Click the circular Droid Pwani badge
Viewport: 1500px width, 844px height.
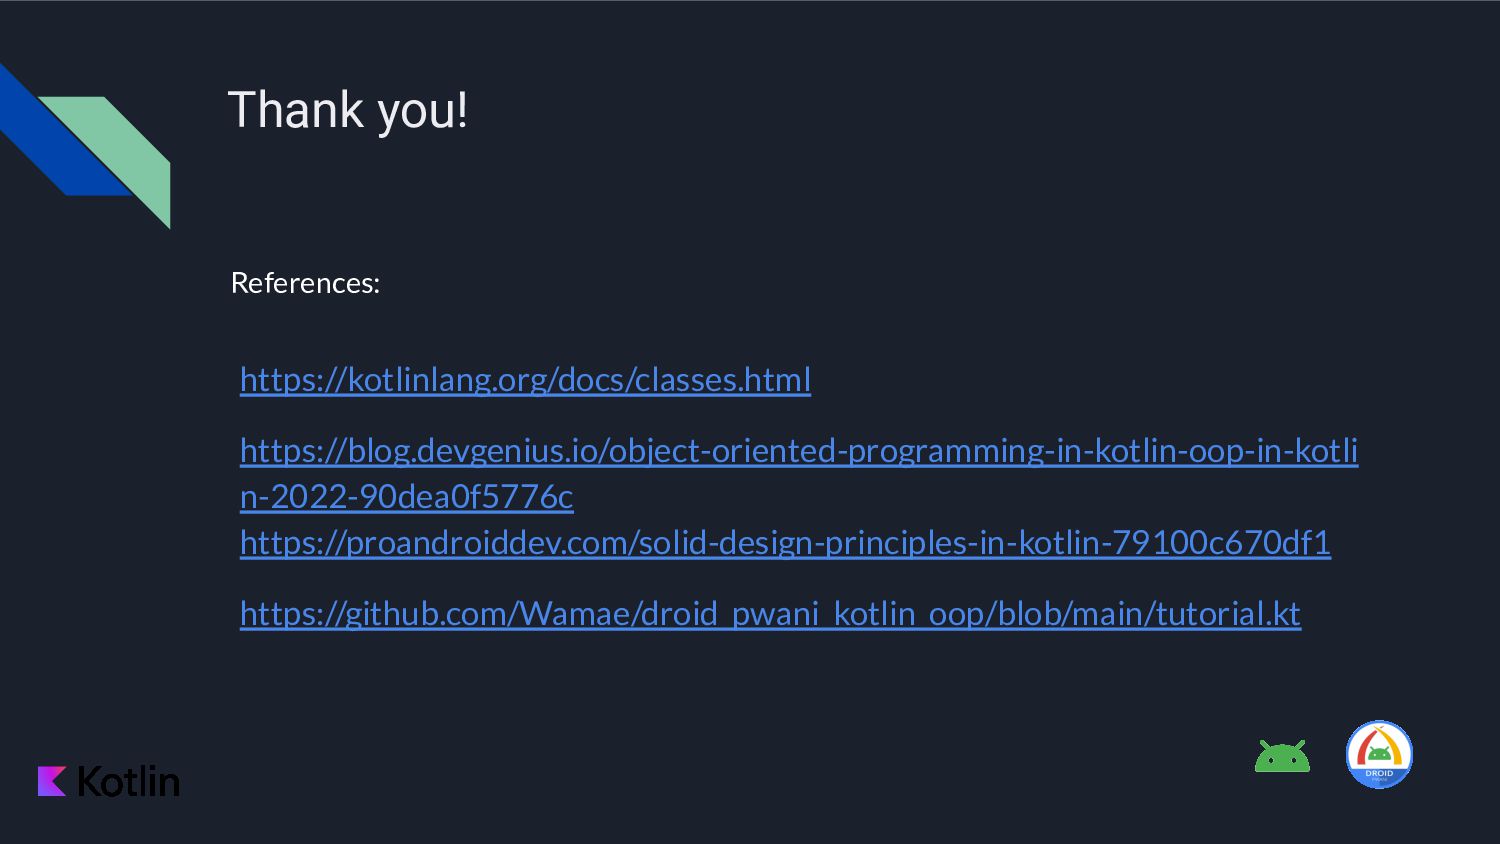click(x=1379, y=755)
